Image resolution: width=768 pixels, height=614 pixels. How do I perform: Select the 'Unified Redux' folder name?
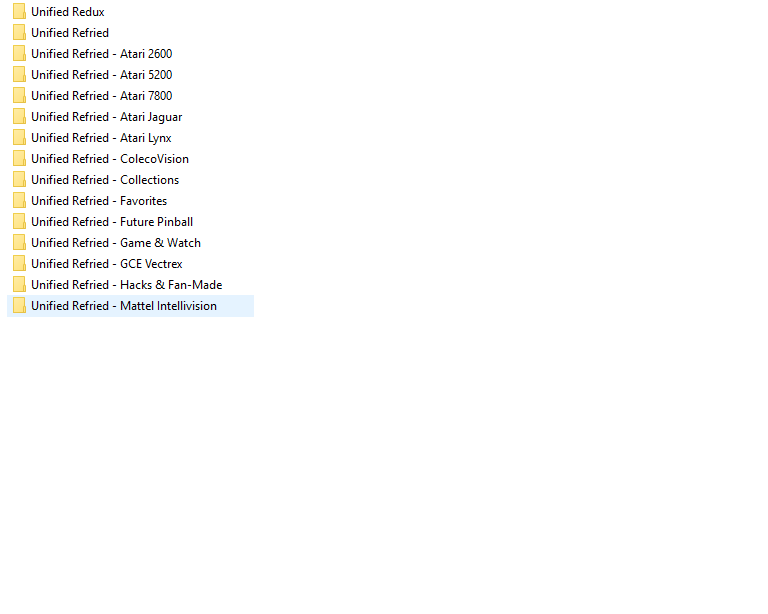(68, 12)
